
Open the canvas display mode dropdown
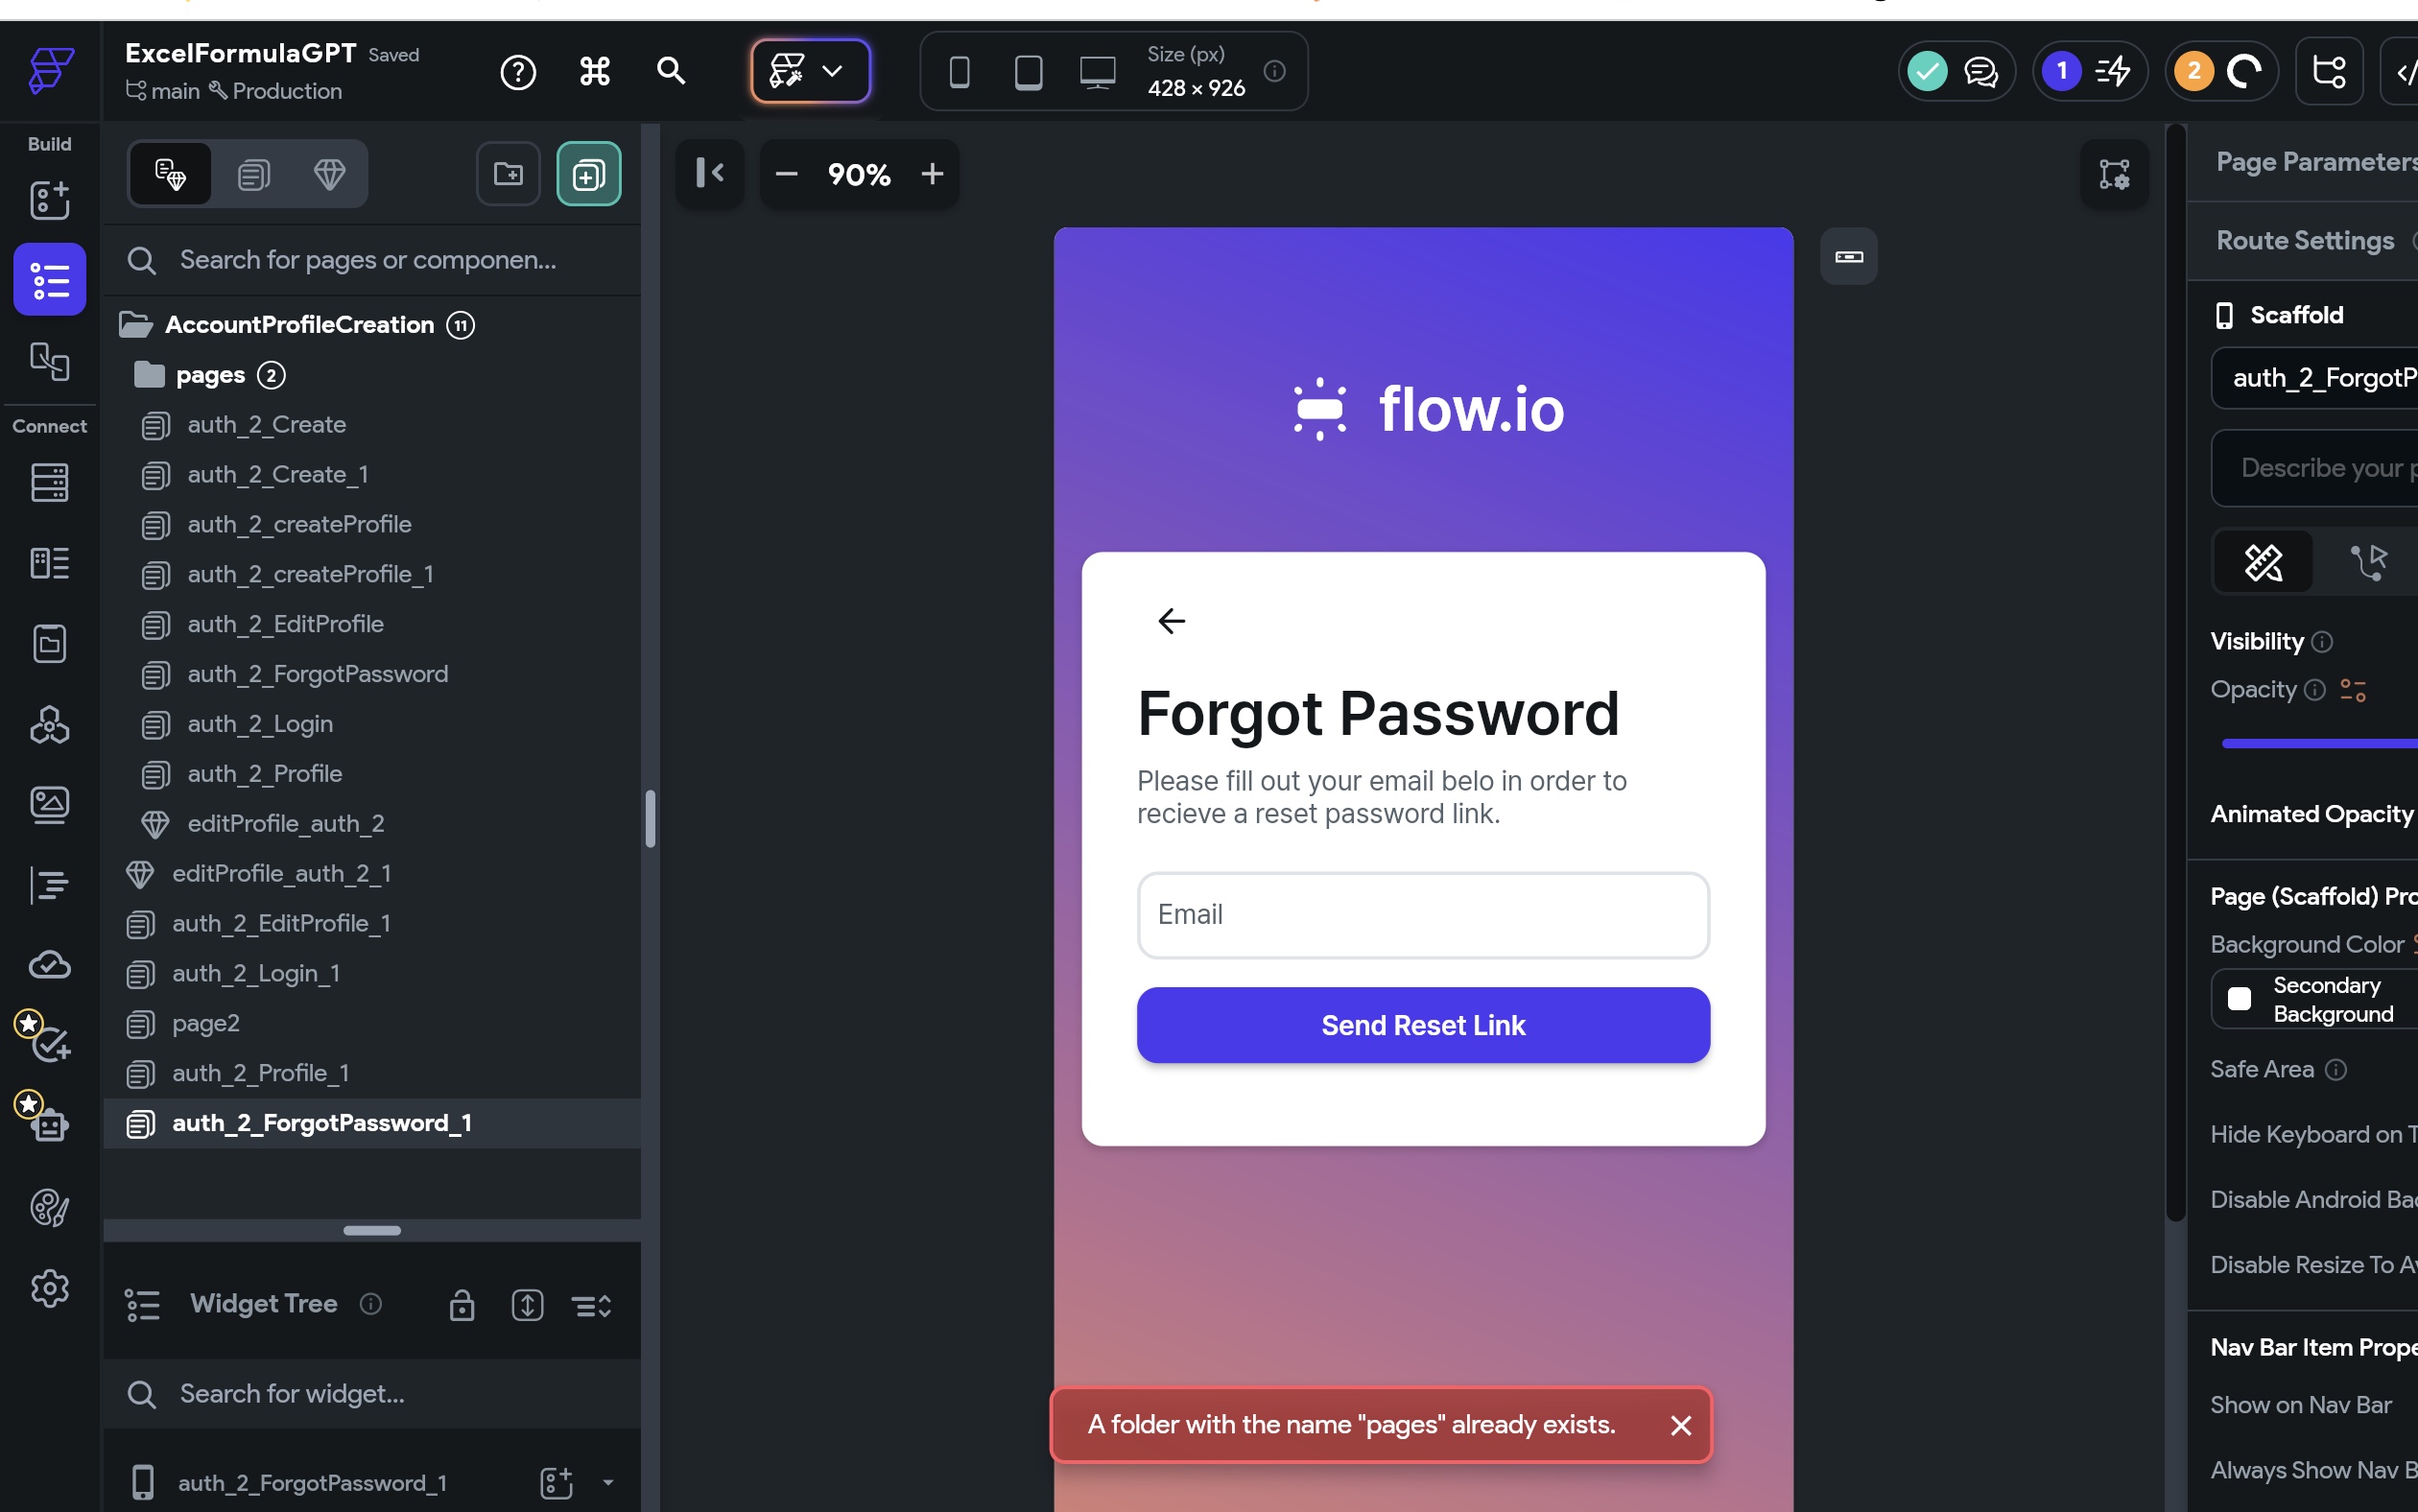(x=811, y=71)
